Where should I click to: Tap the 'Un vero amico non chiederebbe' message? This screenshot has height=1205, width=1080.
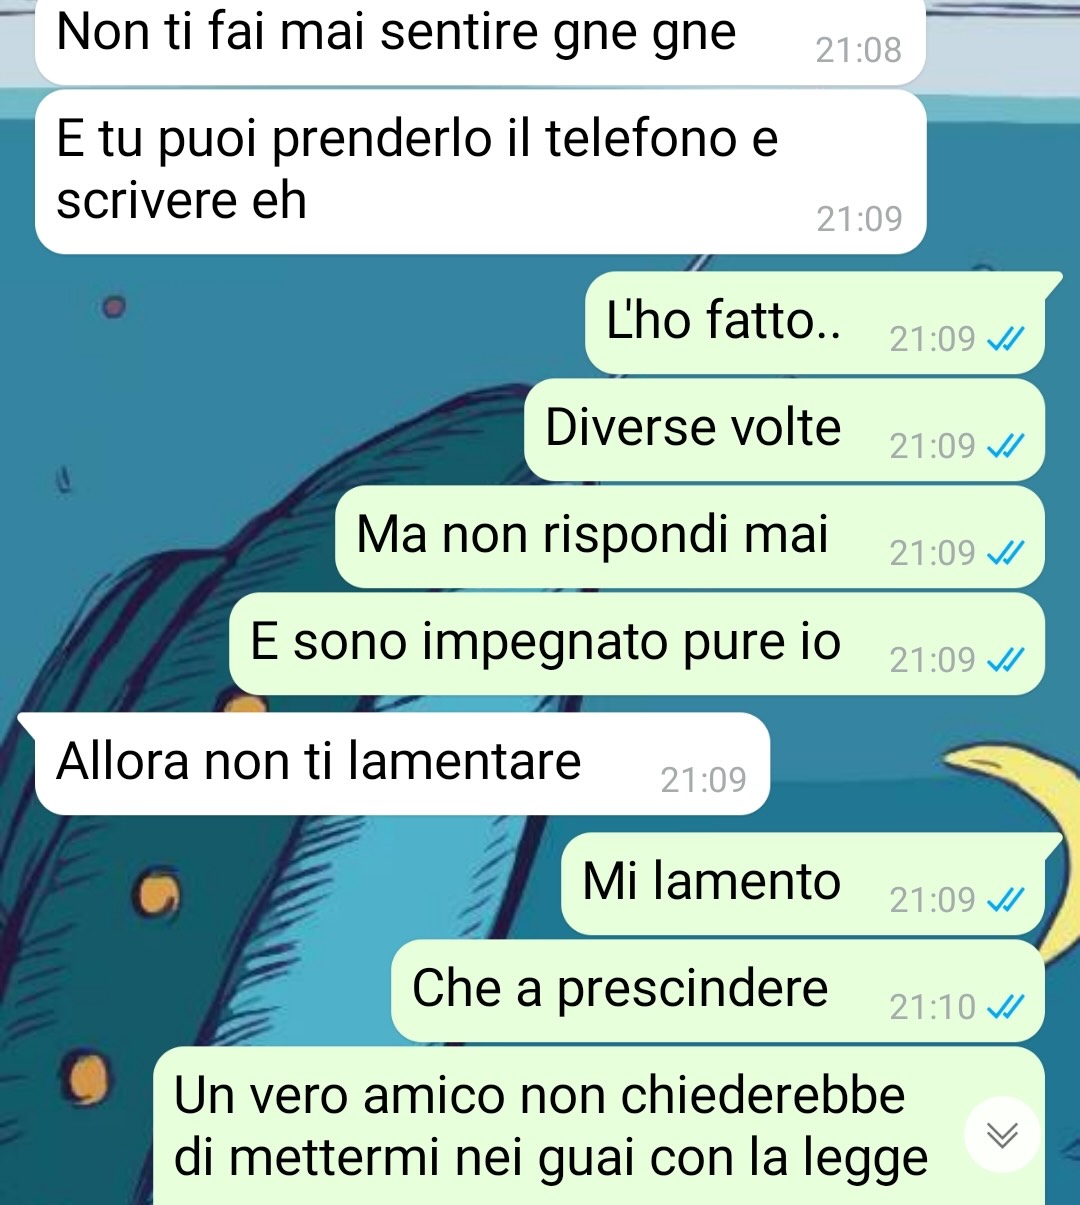(x=599, y=1126)
